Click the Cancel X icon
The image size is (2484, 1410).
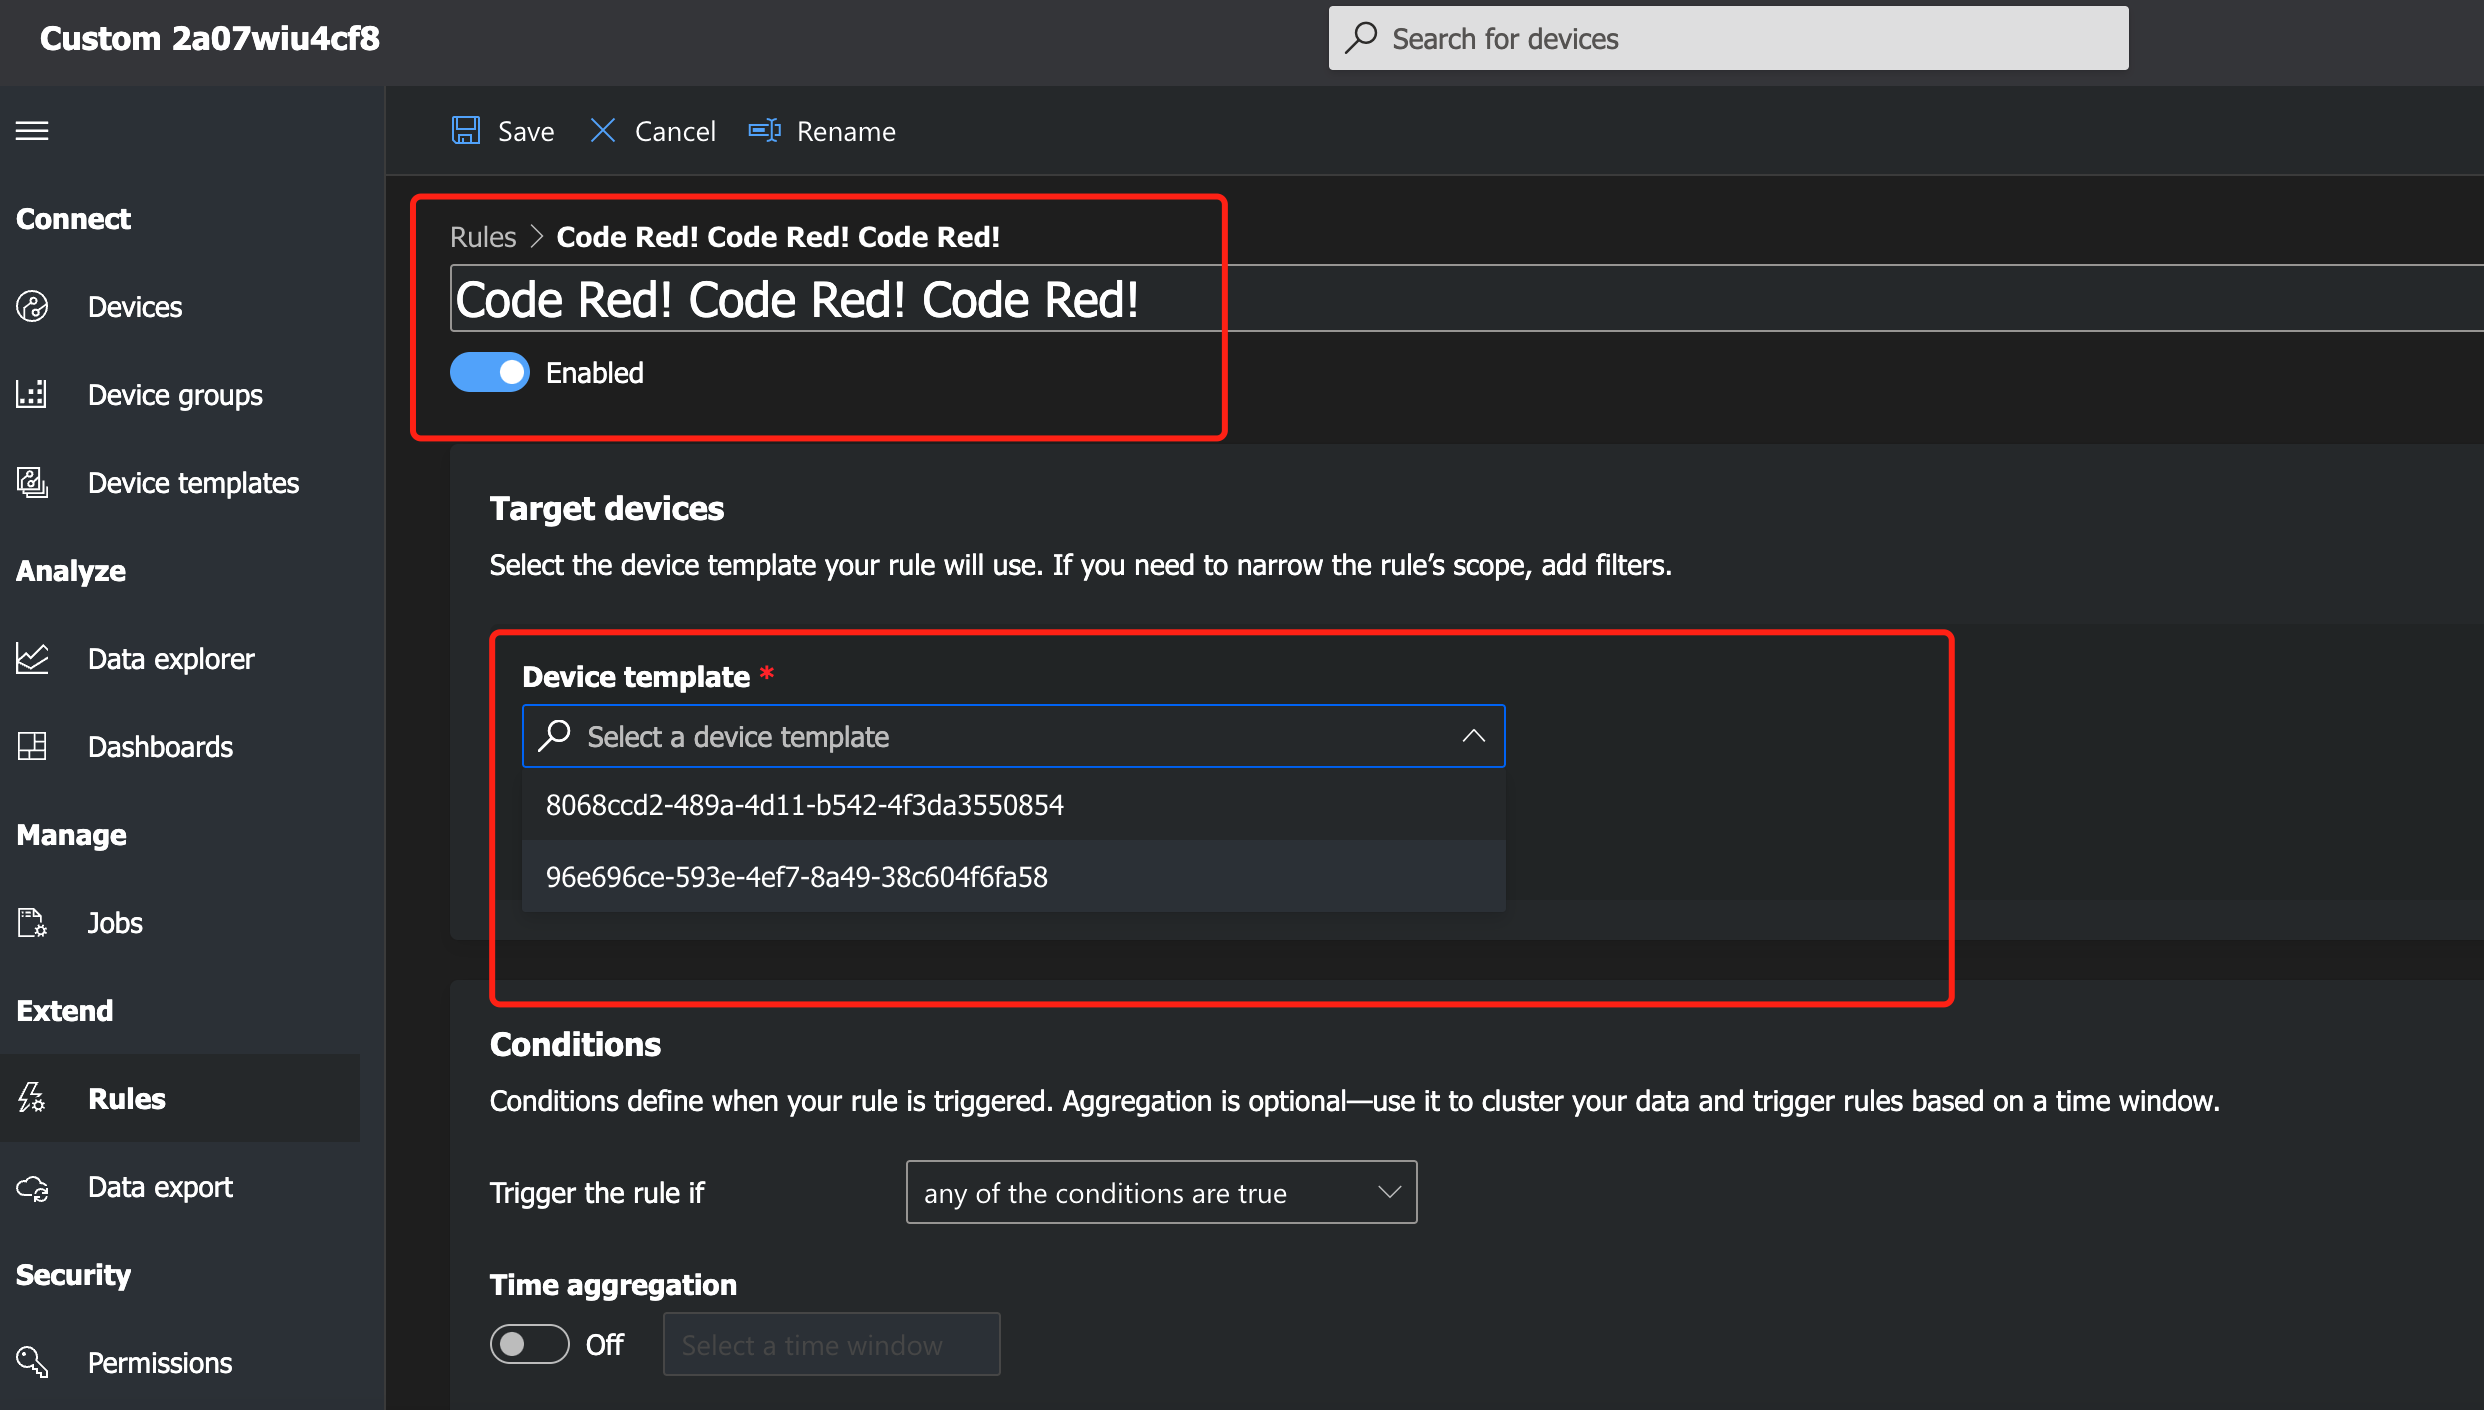coord(602,131)
